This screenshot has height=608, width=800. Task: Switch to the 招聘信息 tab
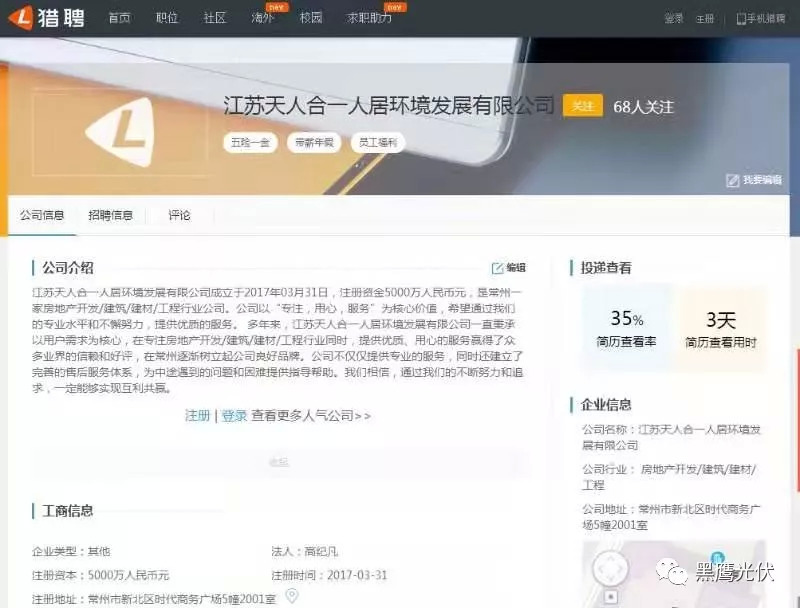pos(111,215)
